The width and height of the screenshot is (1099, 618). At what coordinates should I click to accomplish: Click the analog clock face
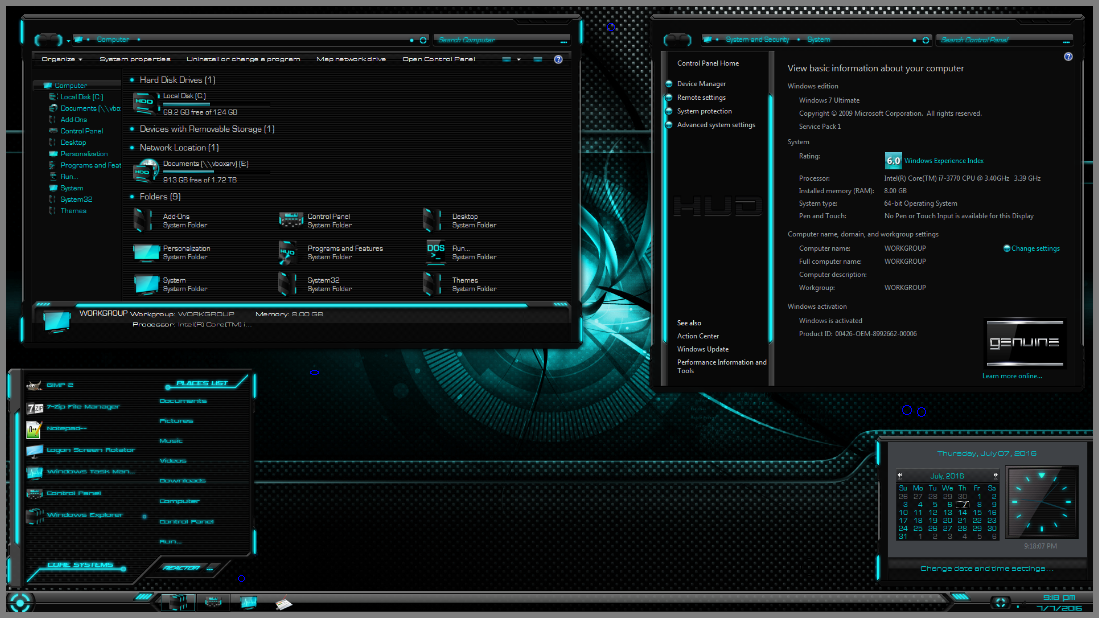(1042, 502)
